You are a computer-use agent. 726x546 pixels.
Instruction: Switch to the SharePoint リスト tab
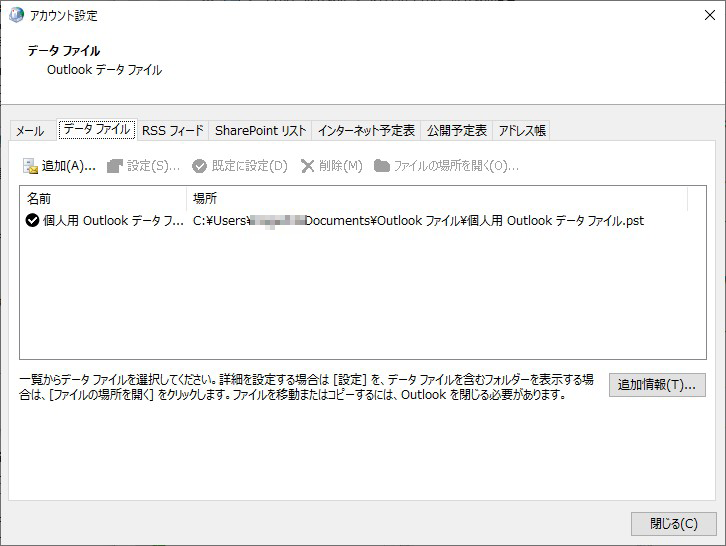[x=261, y=131]
